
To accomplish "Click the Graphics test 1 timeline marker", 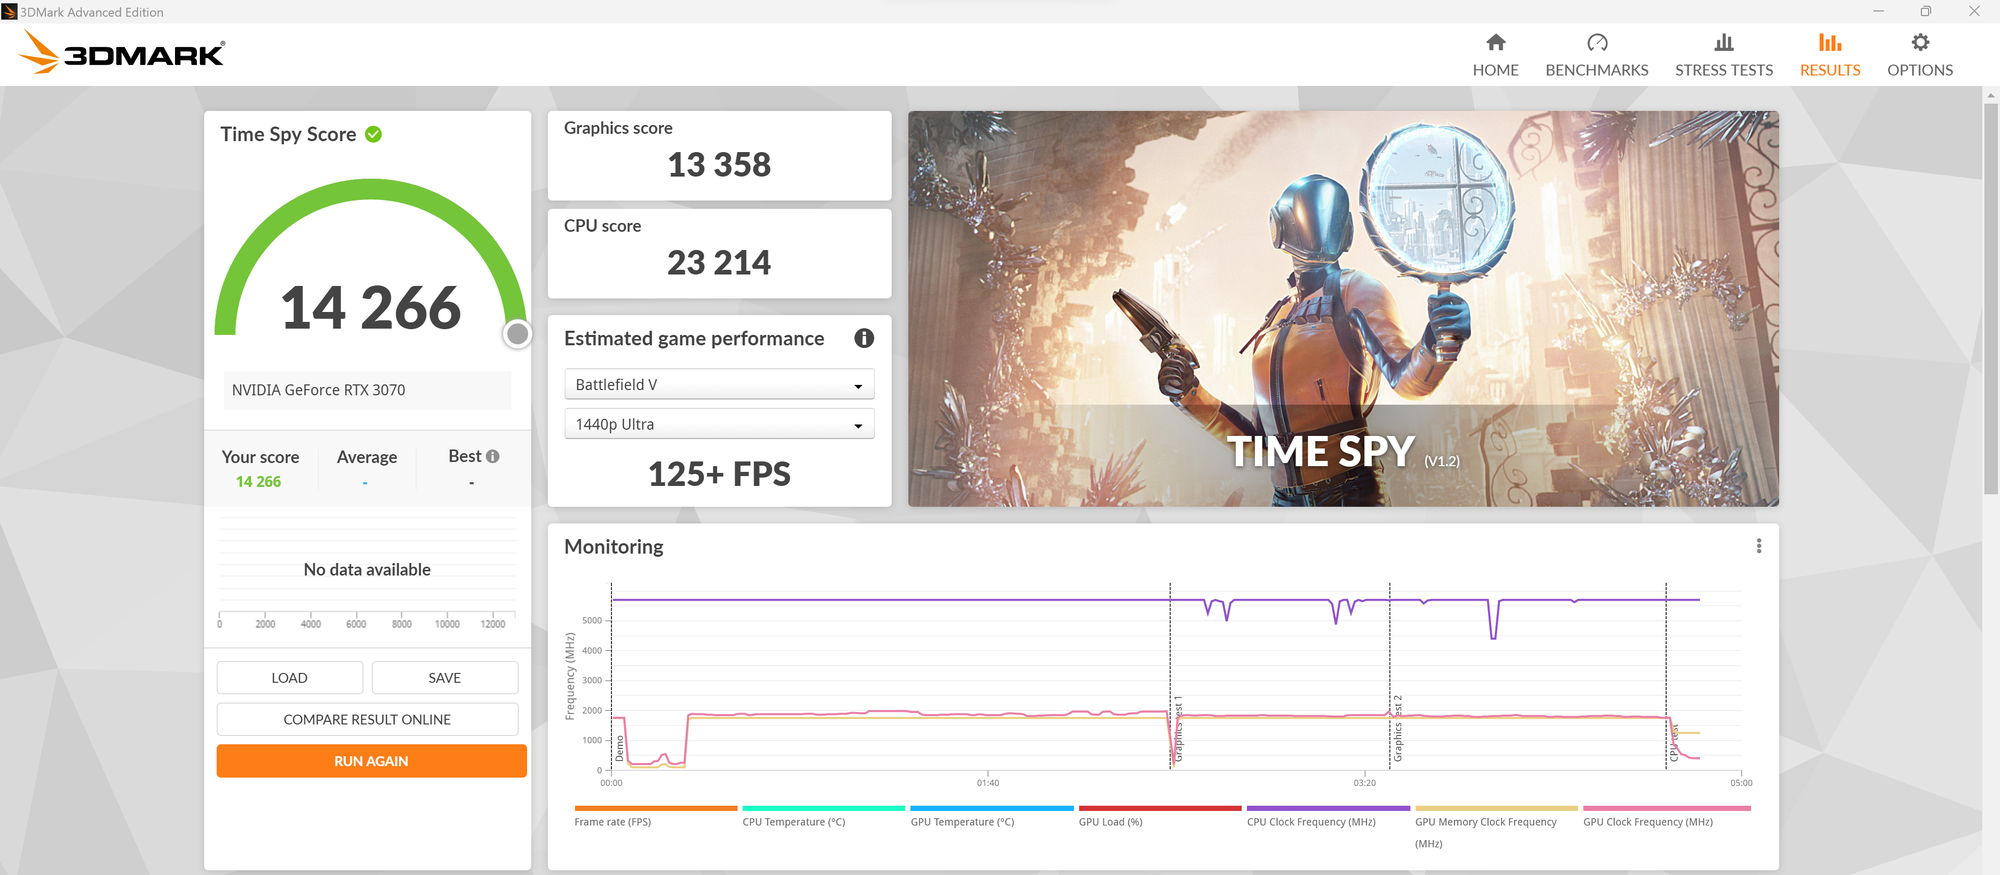I will tap(1178, 729).
